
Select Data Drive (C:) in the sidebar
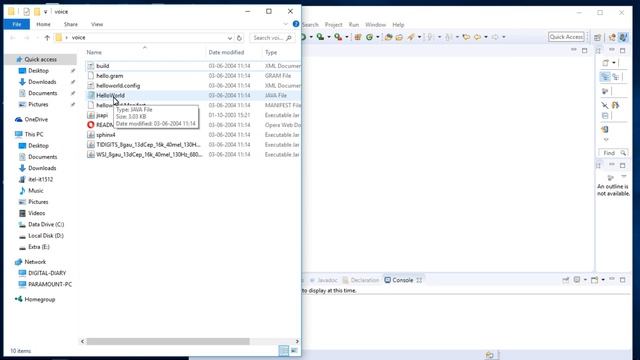click(46, 224)
